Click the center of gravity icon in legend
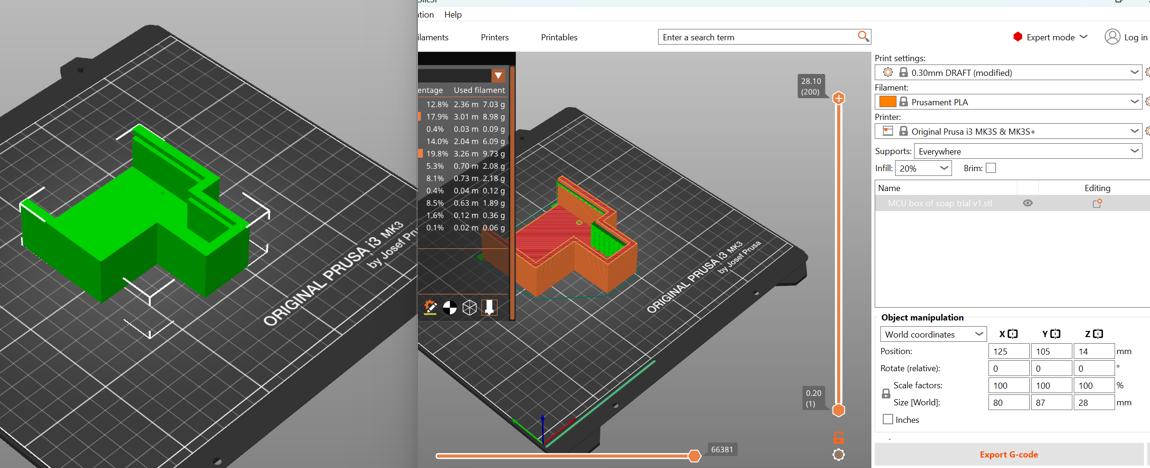The image size is (1150, 468). 450,307
